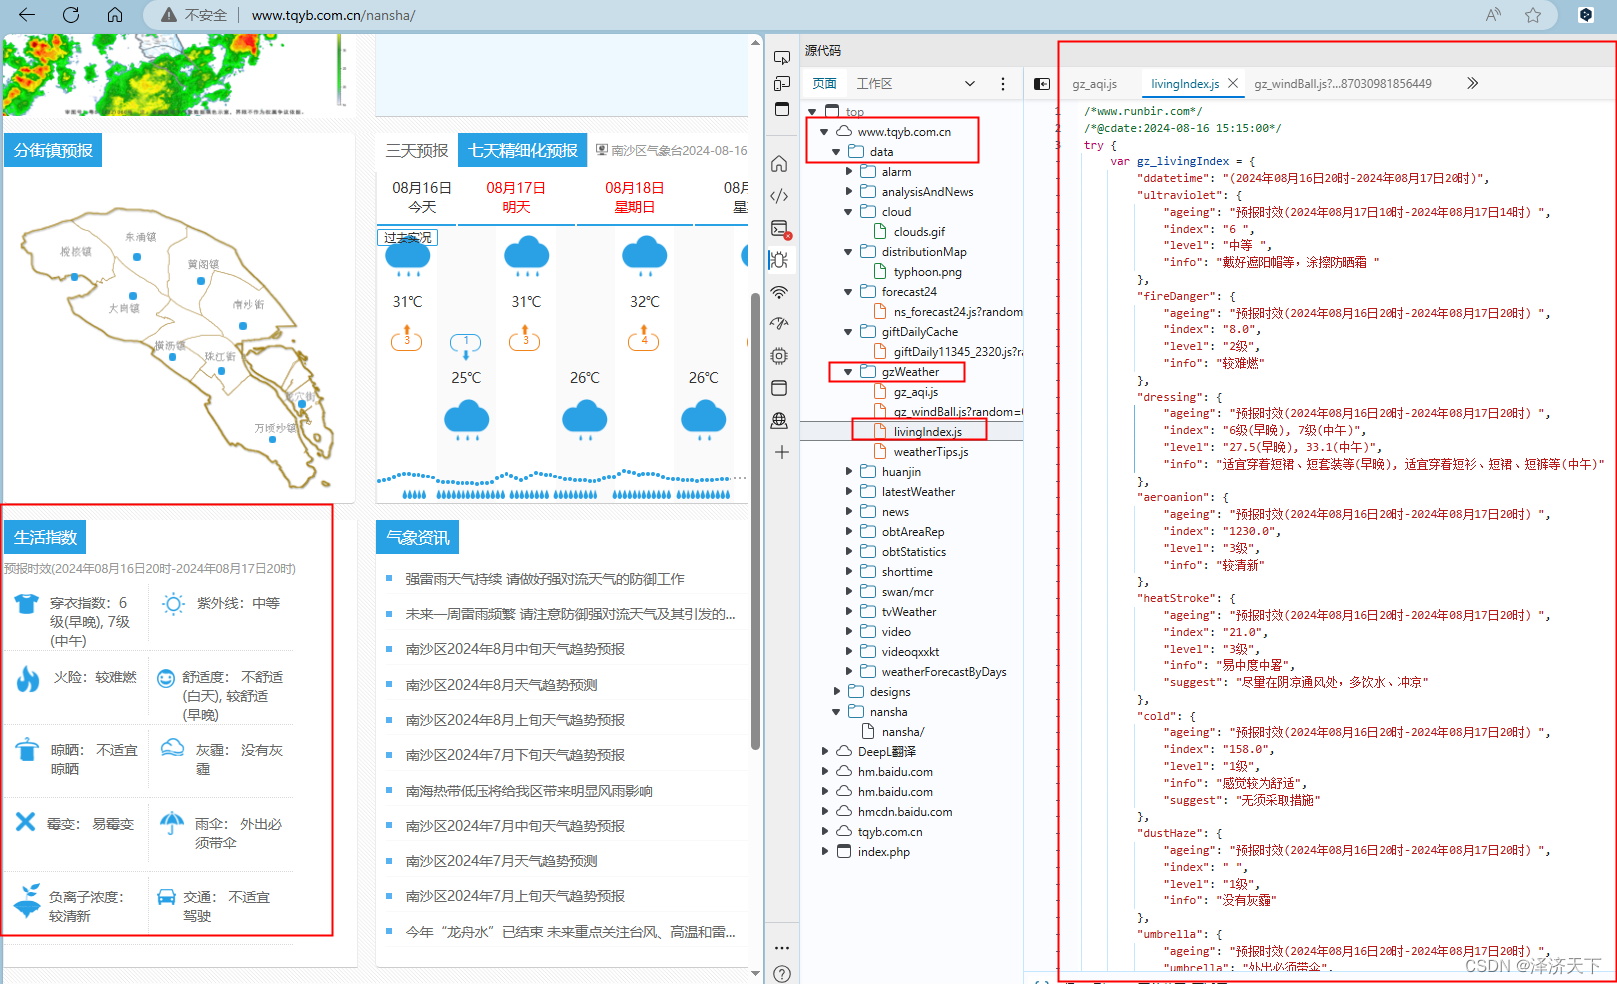Image resolution: width=1617 pixels, height=984 pixels.
Task: Open 南沙区2024年8月天气趋势预测 news link
Action: tap(501, 685)
